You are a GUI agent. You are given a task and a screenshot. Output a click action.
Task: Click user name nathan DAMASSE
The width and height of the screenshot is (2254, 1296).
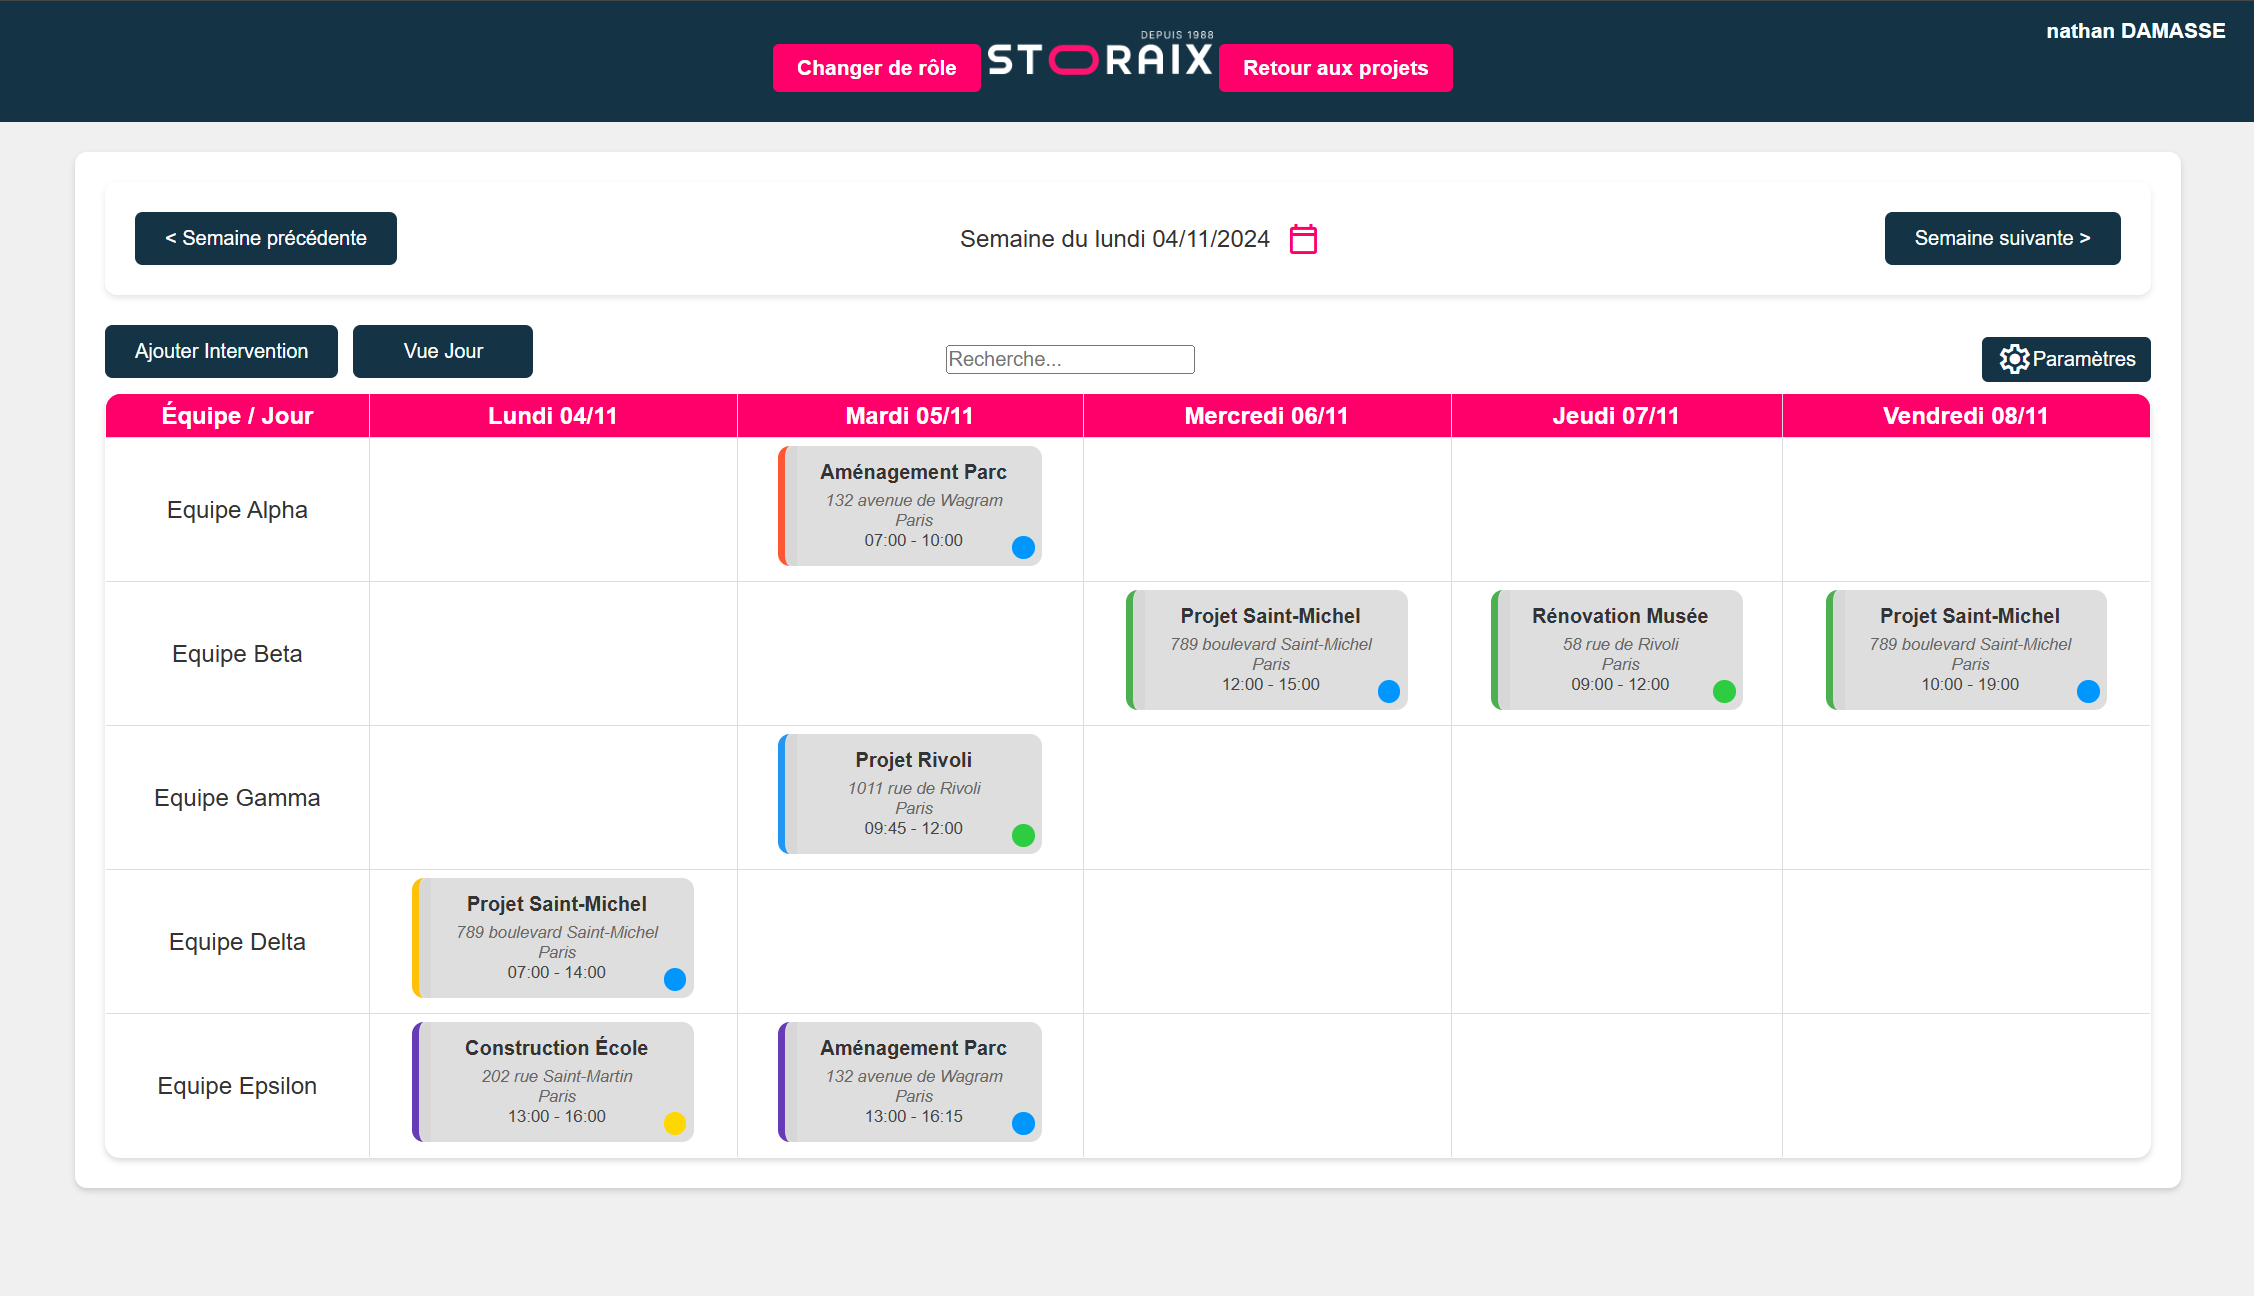pos(2135,31)
